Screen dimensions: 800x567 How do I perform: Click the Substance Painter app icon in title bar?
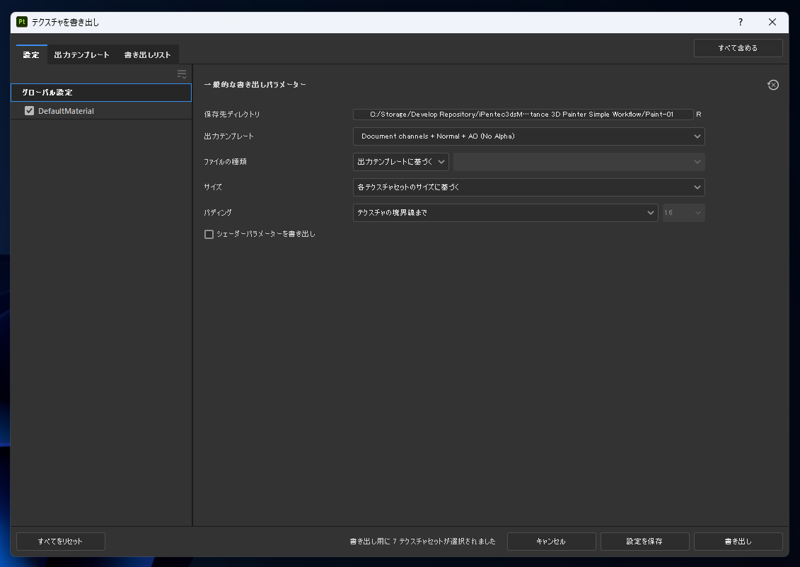click(x=21, y=22)
